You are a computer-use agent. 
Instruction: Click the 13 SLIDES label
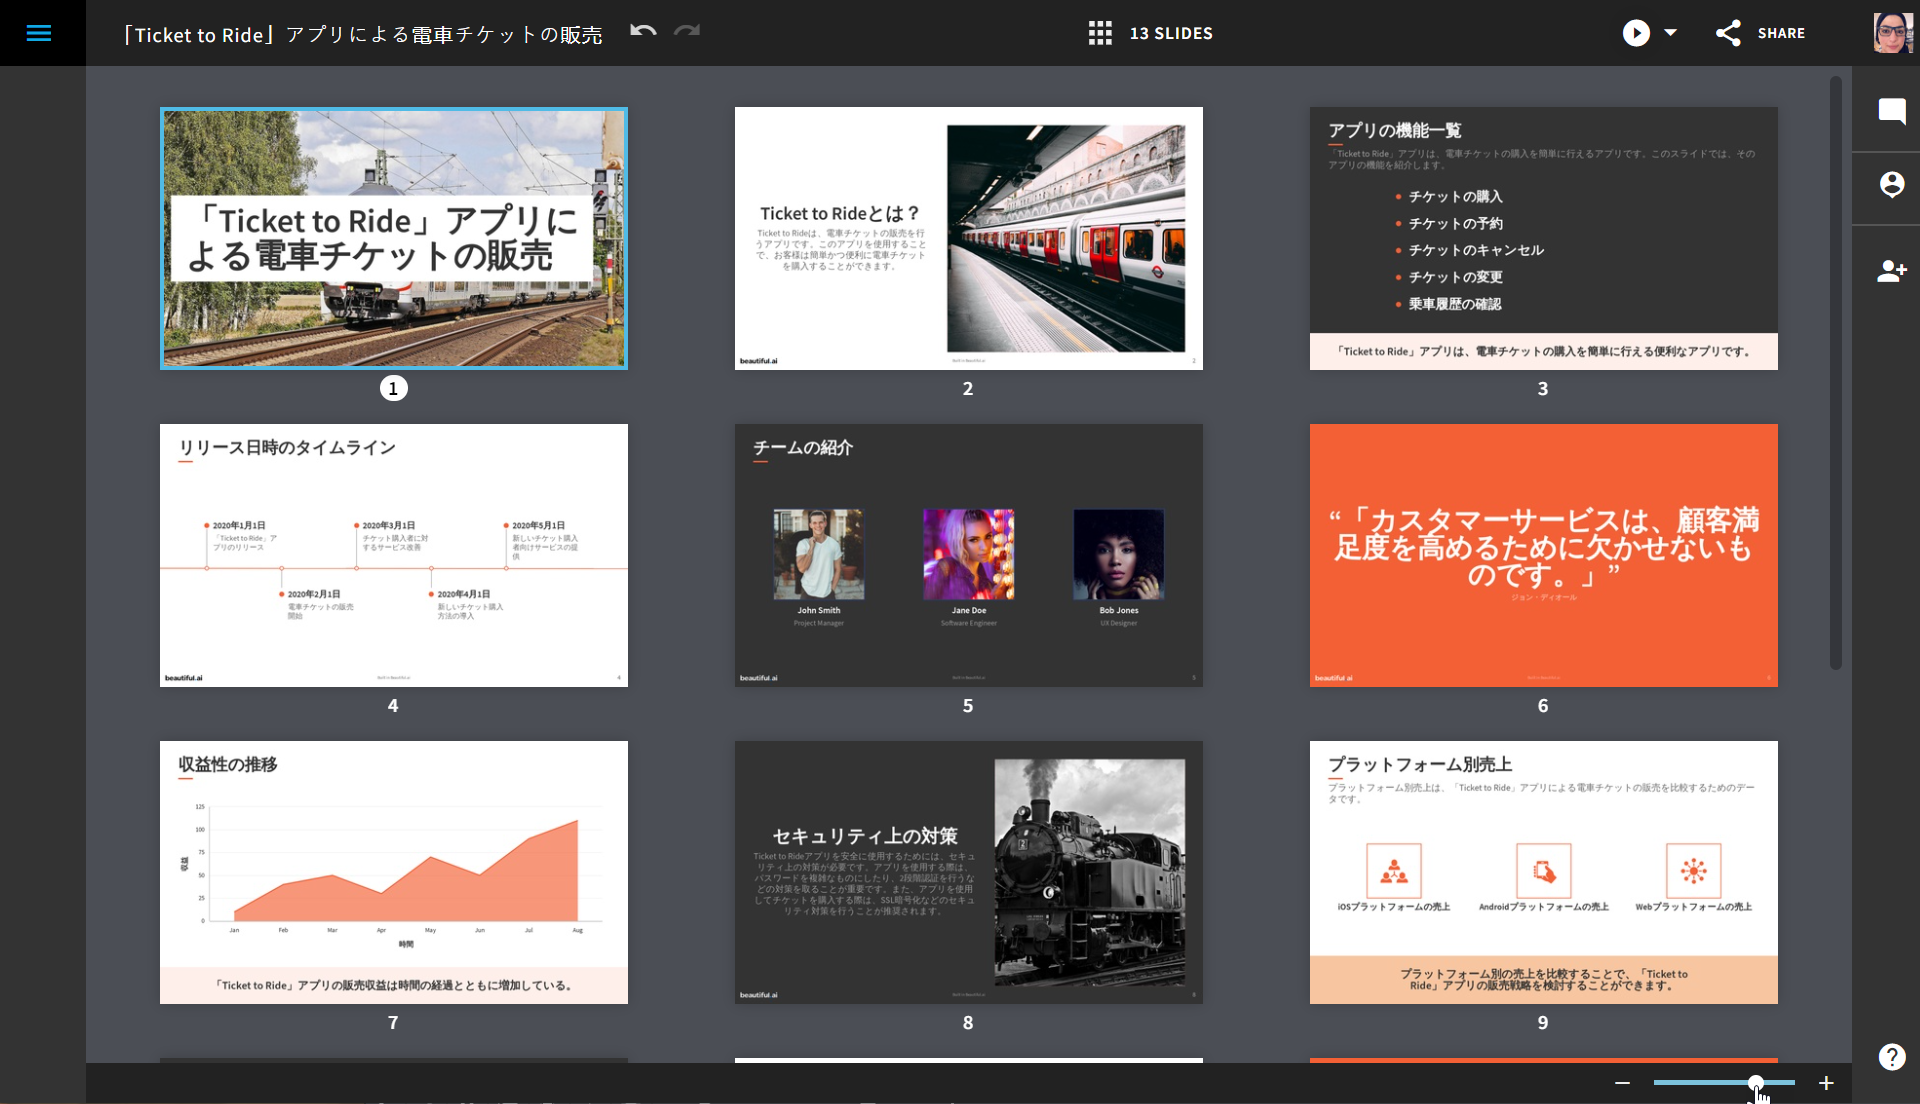pyautogui.click(x=1171, y=33)
